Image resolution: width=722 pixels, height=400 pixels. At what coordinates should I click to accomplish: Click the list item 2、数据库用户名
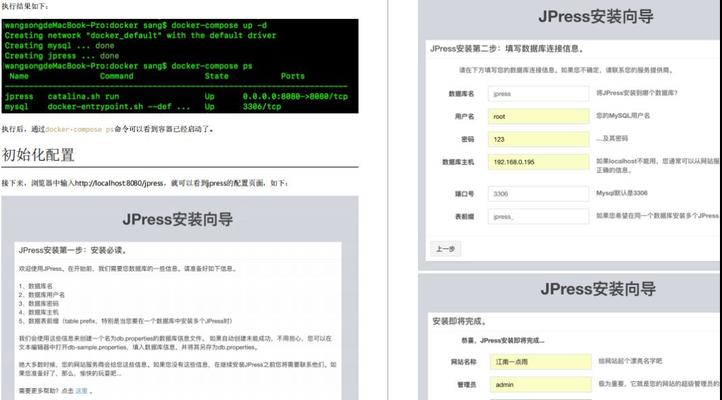pos(41,295)
